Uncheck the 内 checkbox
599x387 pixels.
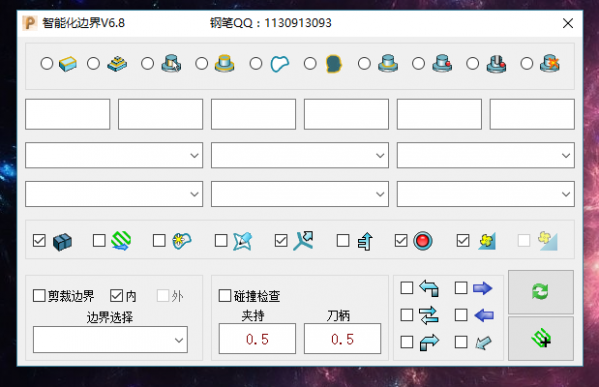click(116, 296)
